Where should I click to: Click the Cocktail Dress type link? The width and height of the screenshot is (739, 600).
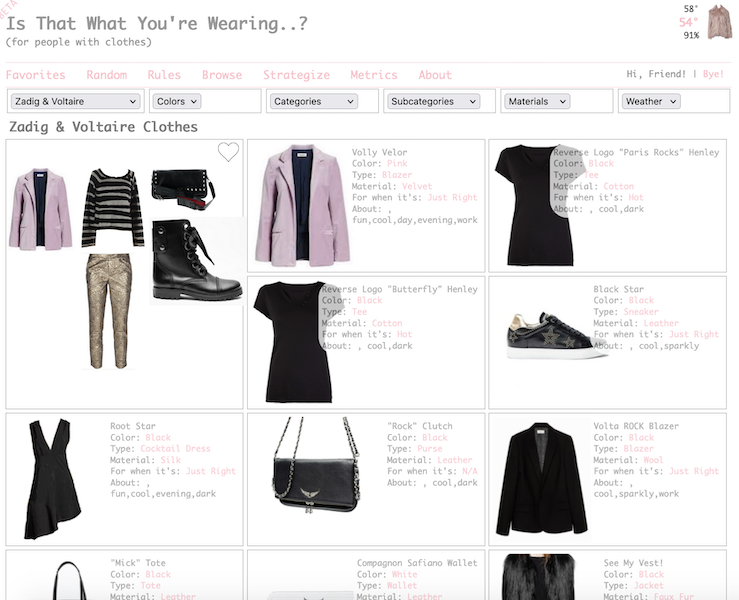pyautogui.click(x=175, y=448)
